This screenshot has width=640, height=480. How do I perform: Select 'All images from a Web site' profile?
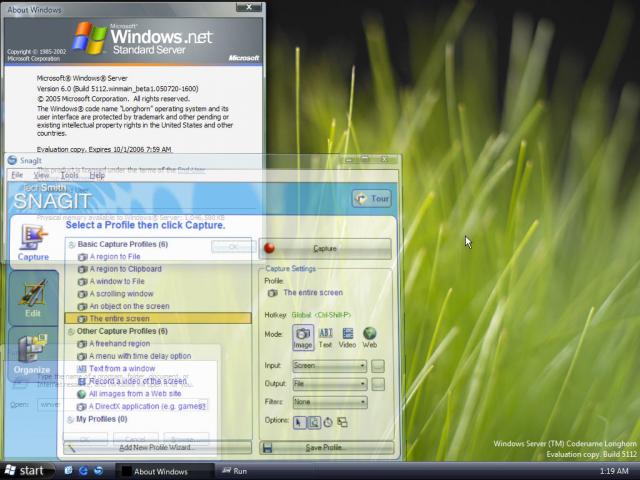(x=135, y=394)
